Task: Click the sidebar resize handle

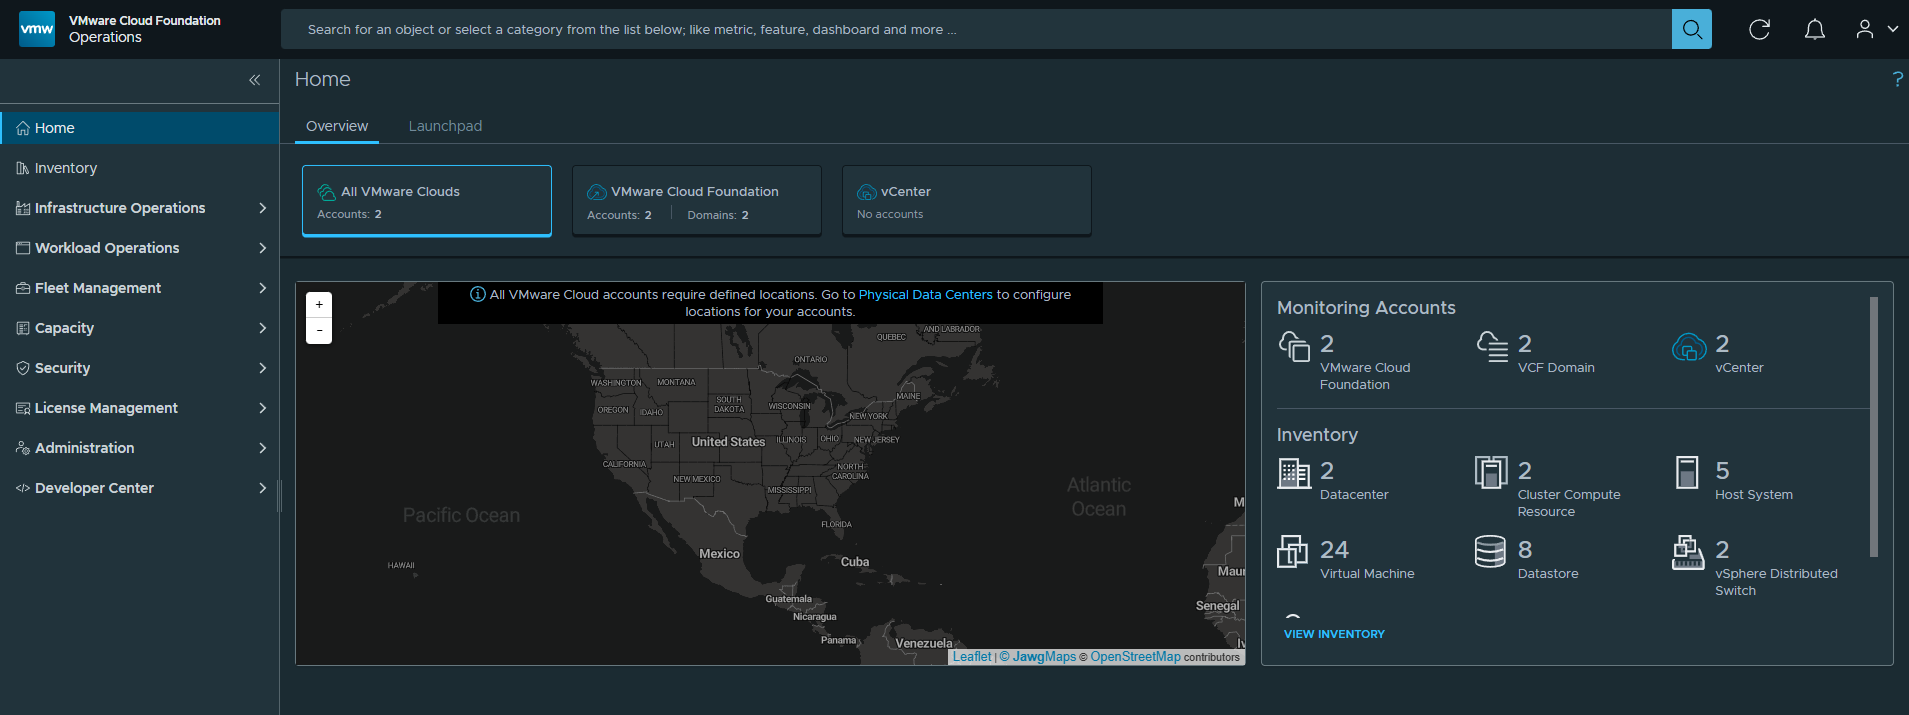Action: click(280, 495)
